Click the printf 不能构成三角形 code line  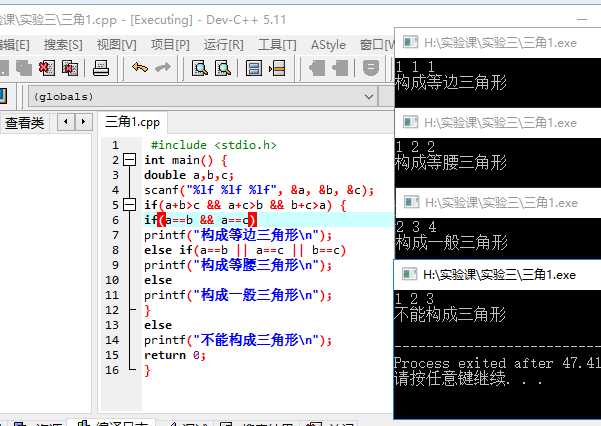tap(238, 340)
